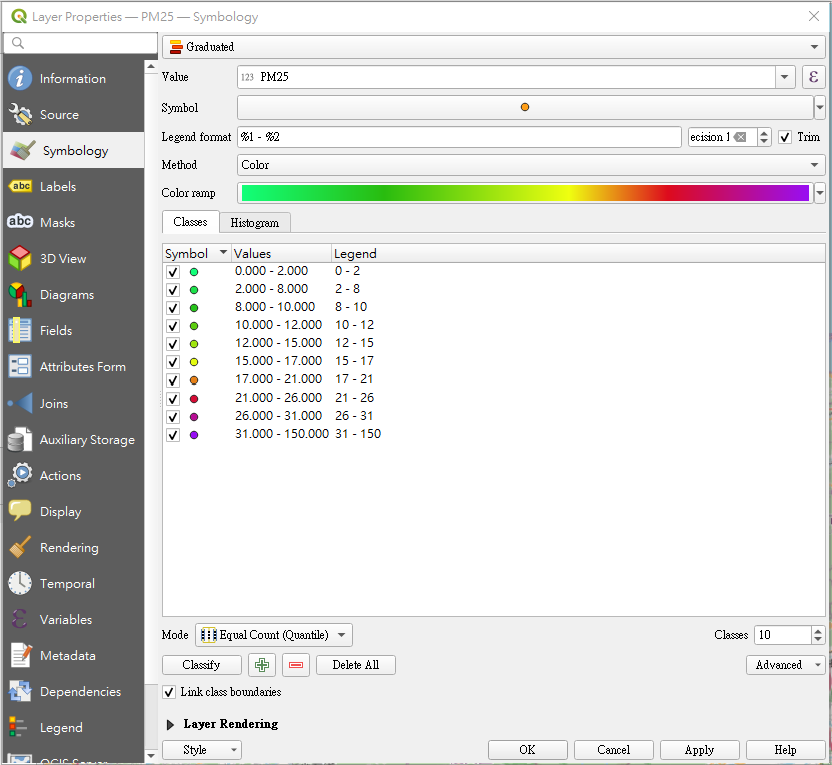The image size is (832, 765).
Task: Toggle the Trim checkbox
Action: click(785, 137)
